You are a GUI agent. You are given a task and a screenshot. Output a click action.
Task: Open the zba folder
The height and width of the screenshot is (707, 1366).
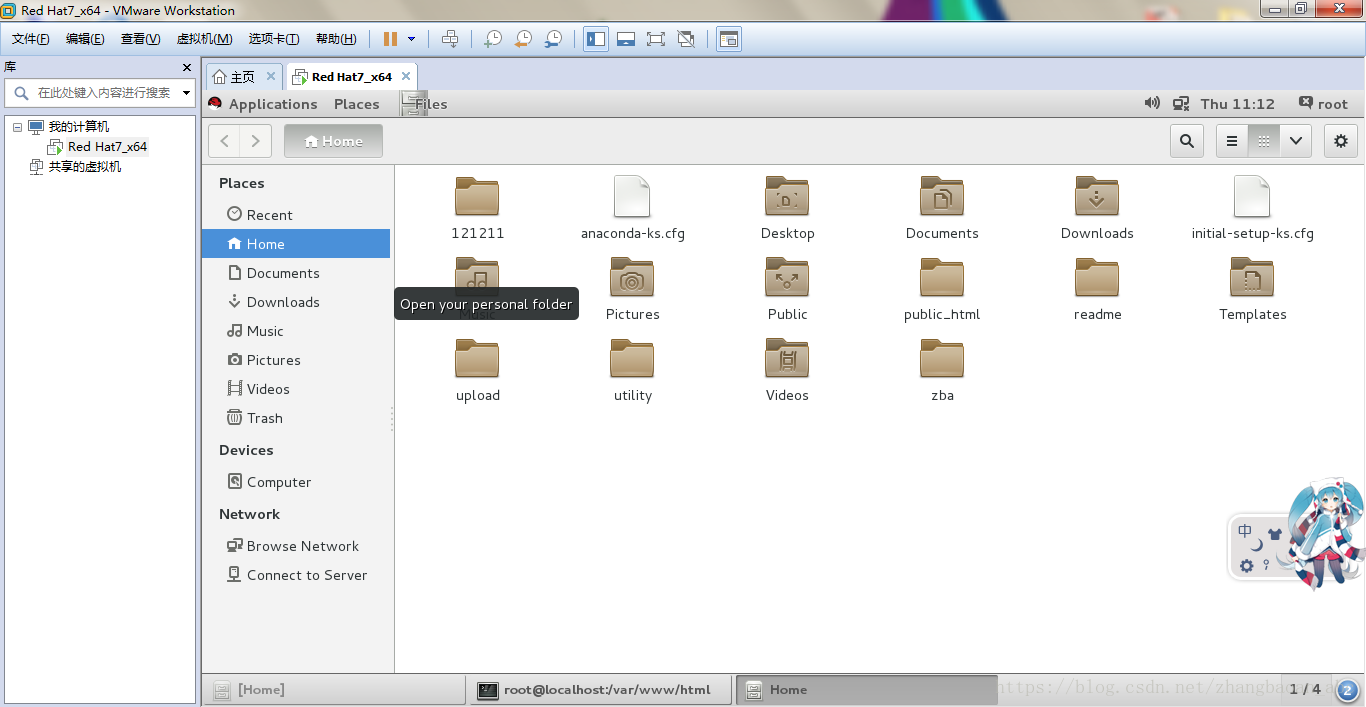tap(942, 359)
